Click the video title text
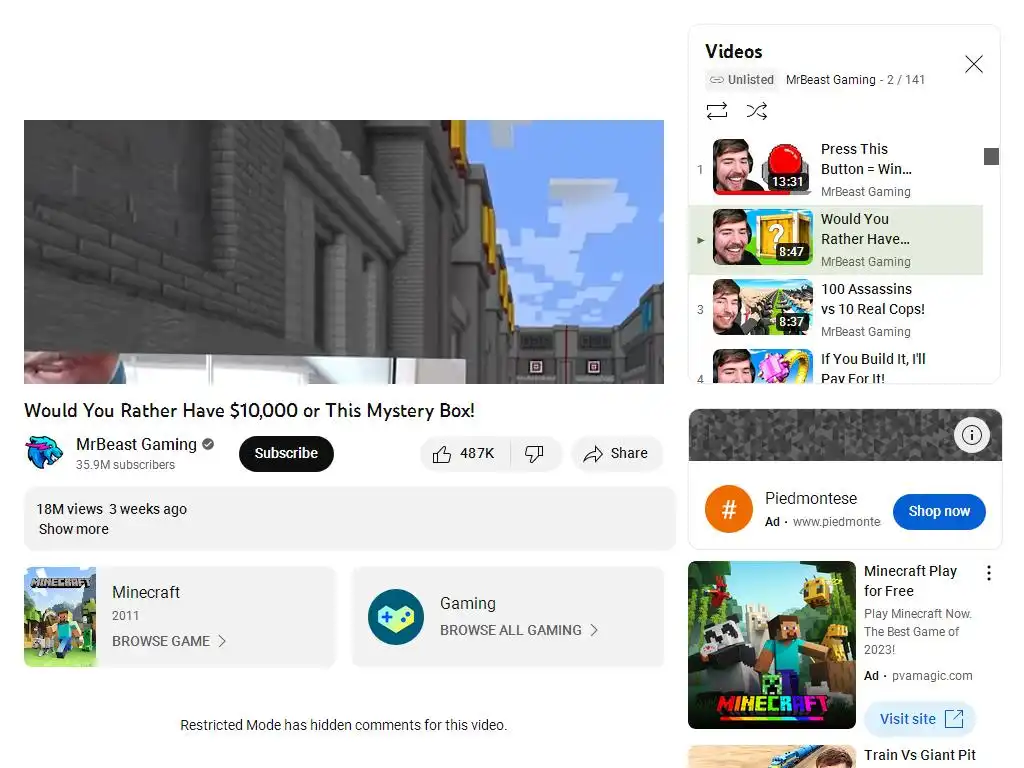The width and height of the screenshot is (1024, 768). point(249,411)
